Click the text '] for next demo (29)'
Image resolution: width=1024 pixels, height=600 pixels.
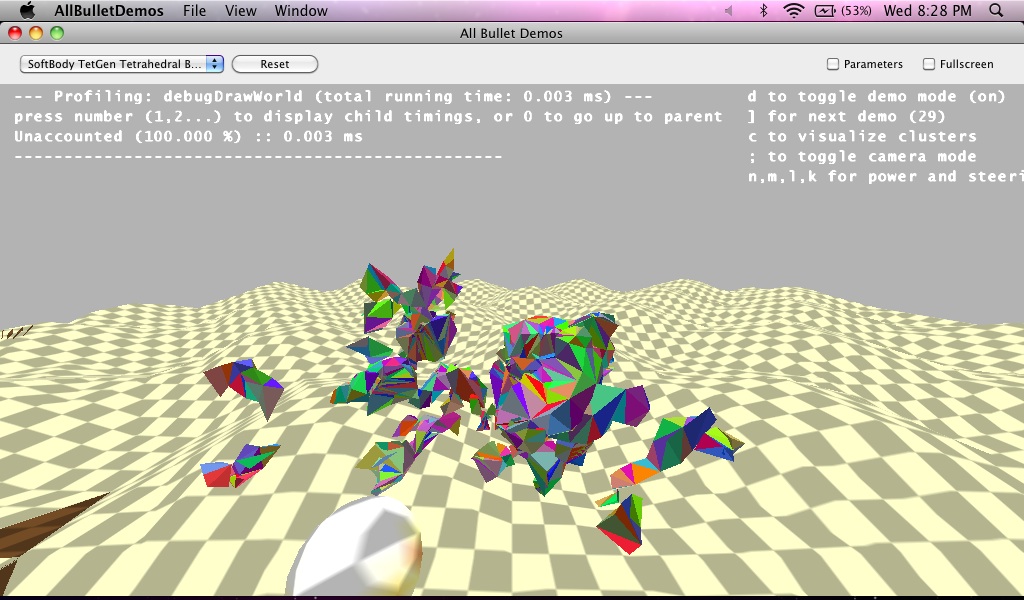click(x=847, y=117)
